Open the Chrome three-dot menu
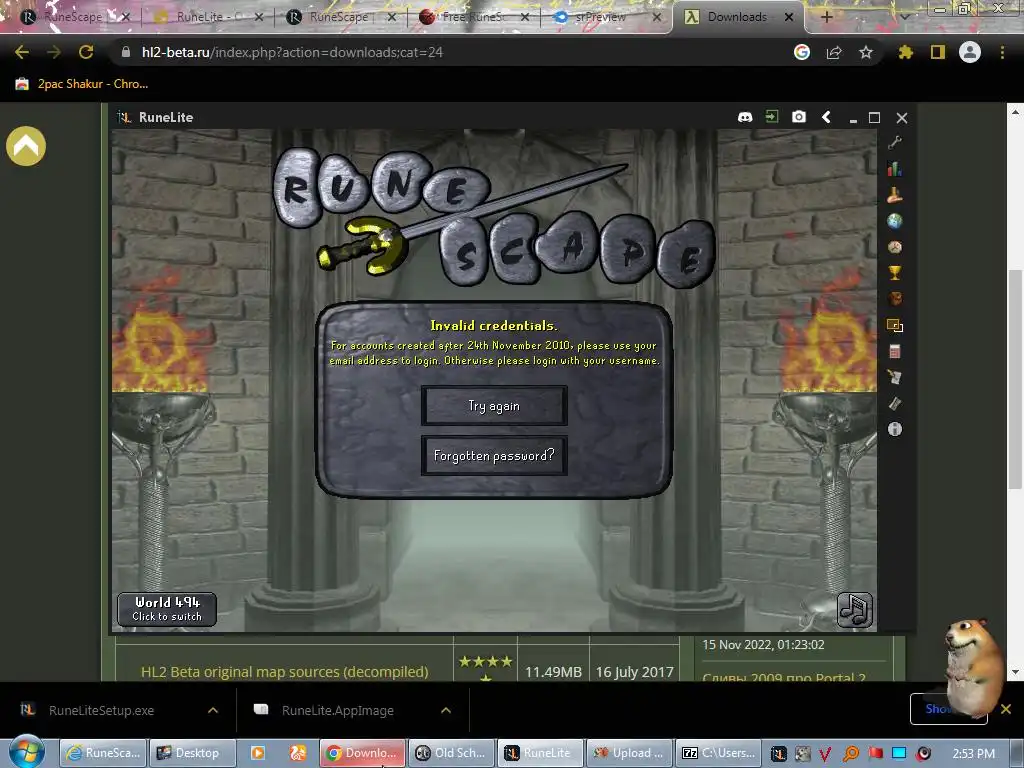This screenshot has width=1024, height=768. (1002, 52)
